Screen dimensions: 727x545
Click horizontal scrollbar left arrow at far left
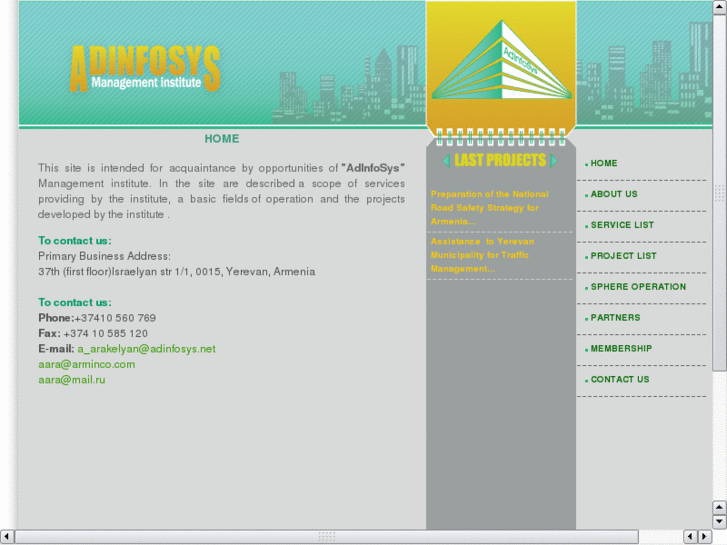pos(7,537)
